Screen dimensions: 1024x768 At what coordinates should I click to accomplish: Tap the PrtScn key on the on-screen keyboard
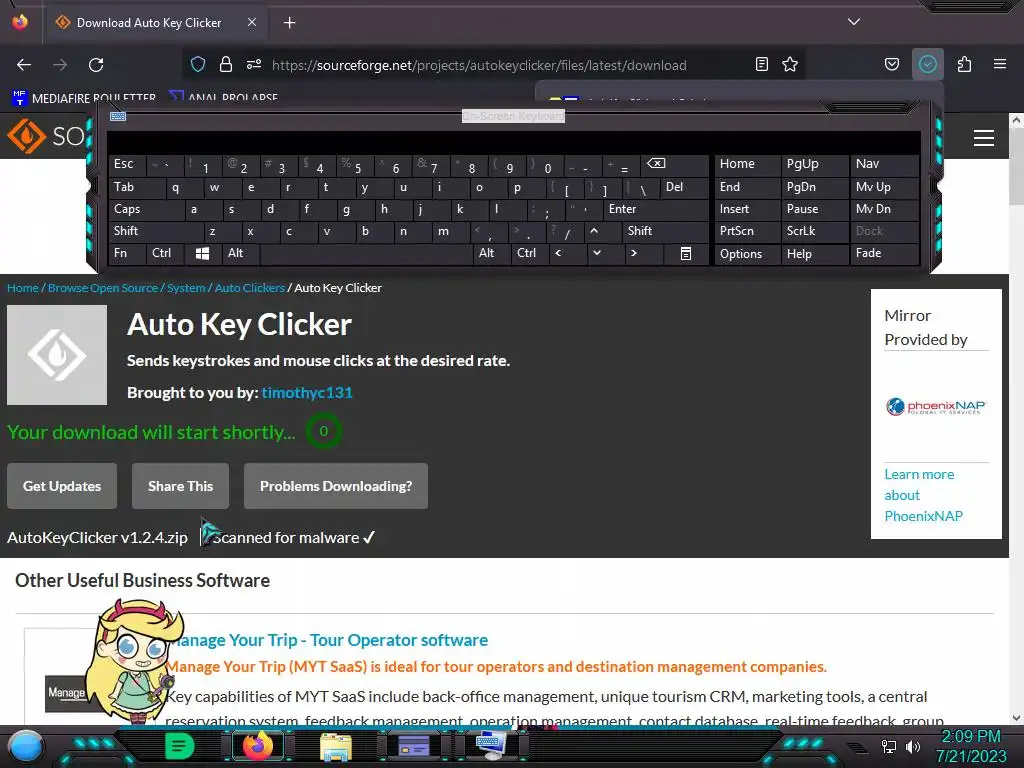tap(747, 231)
